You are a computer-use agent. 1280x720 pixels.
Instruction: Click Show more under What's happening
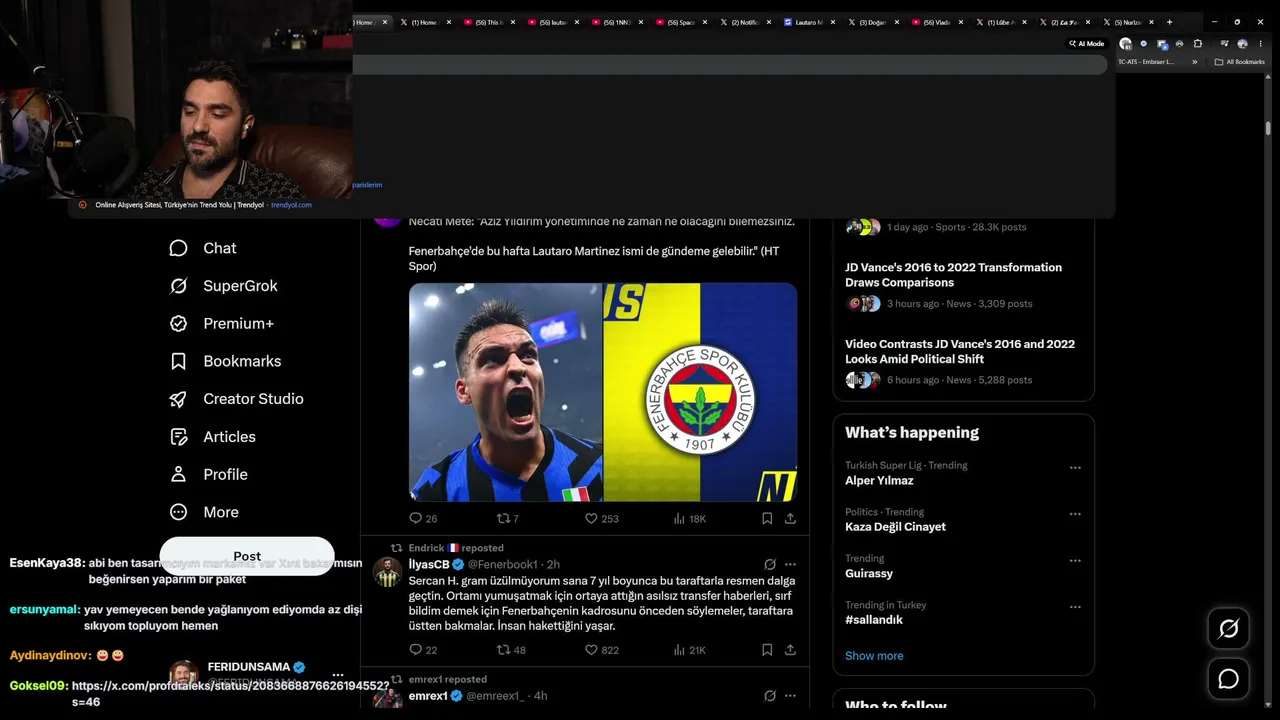click(x=874, y=656)
